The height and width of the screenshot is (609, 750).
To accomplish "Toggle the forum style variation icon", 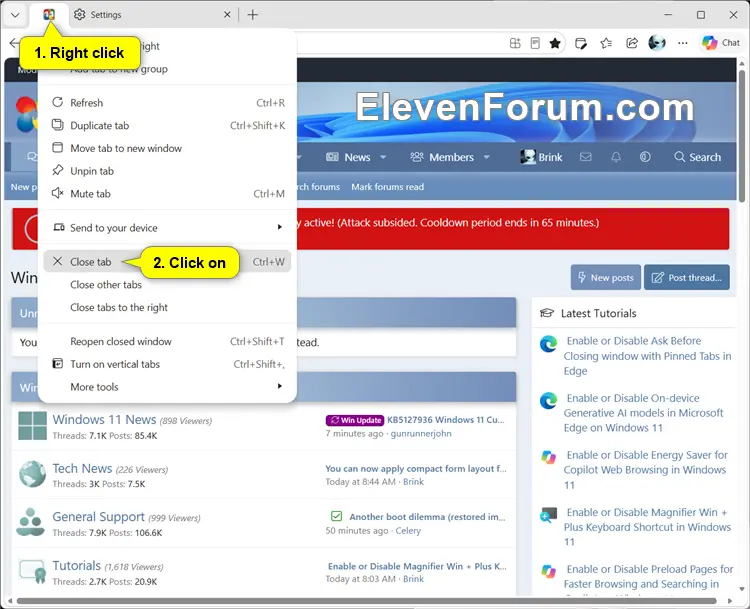I will click(645, 157).
